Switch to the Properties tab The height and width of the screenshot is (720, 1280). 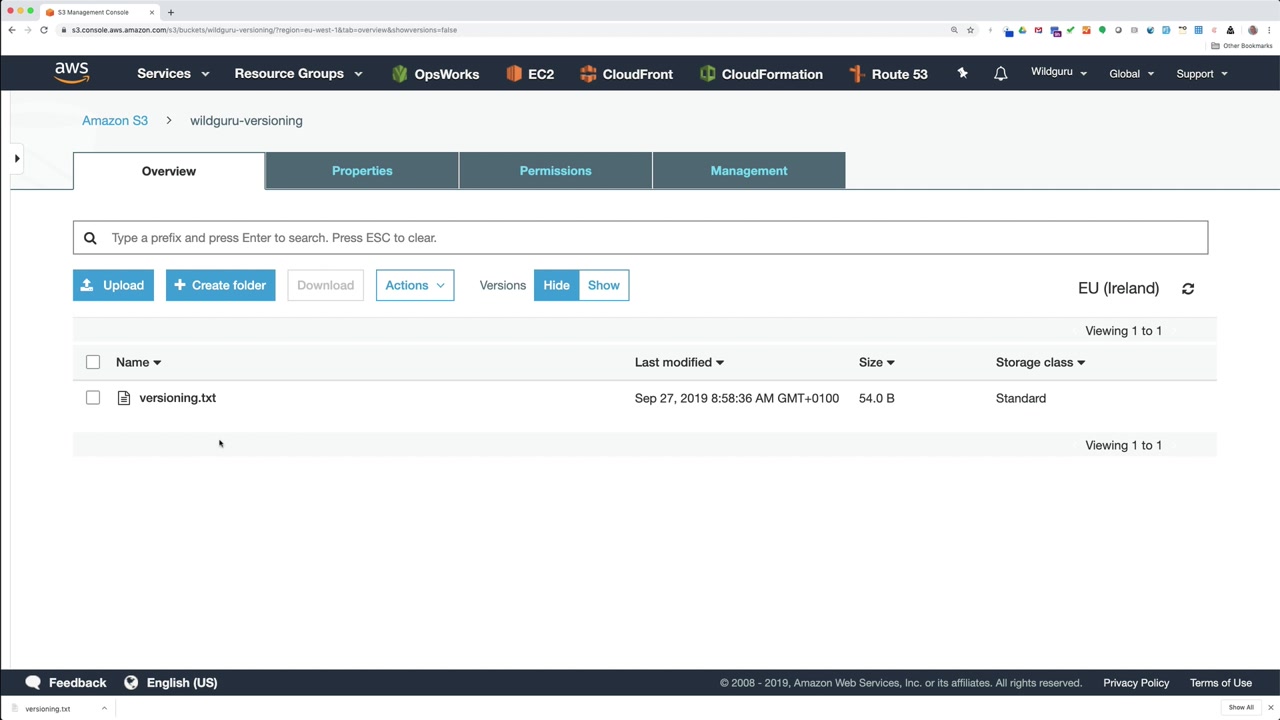[362, 171]
